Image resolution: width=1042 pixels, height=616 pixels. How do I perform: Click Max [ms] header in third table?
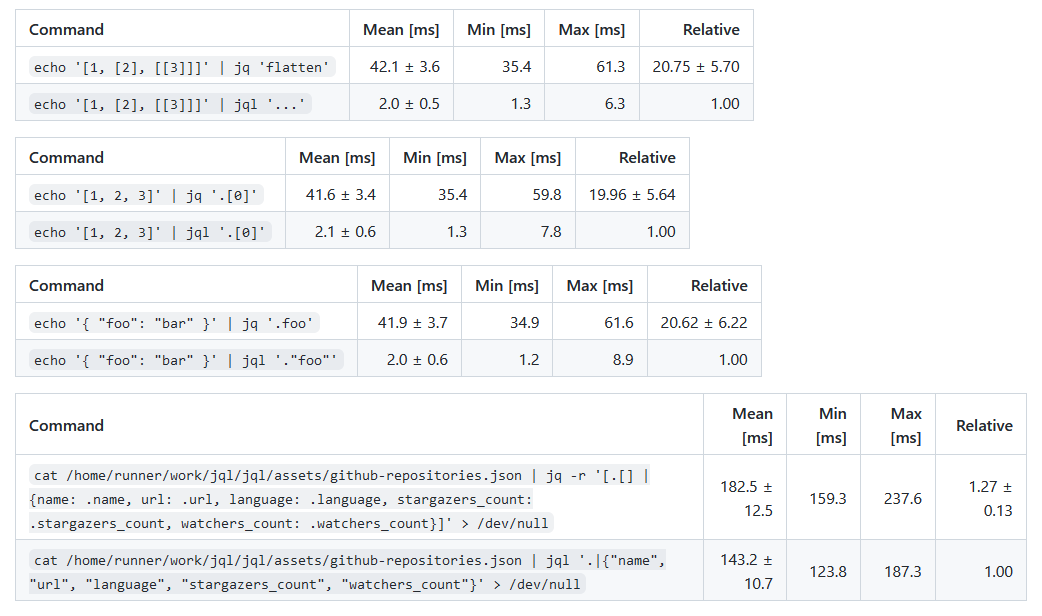click(599, 285)
